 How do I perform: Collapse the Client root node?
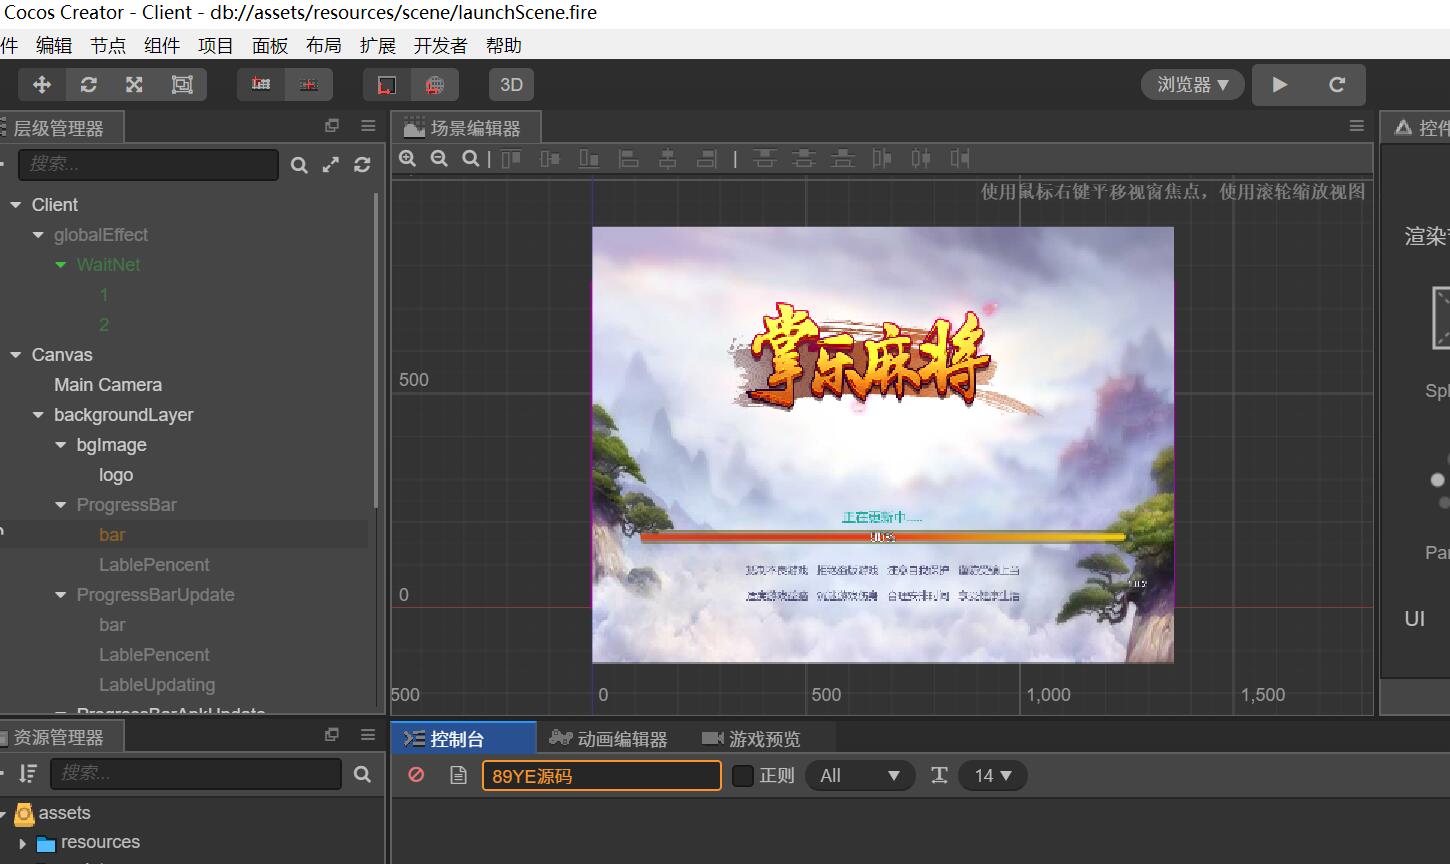(15, 205)
